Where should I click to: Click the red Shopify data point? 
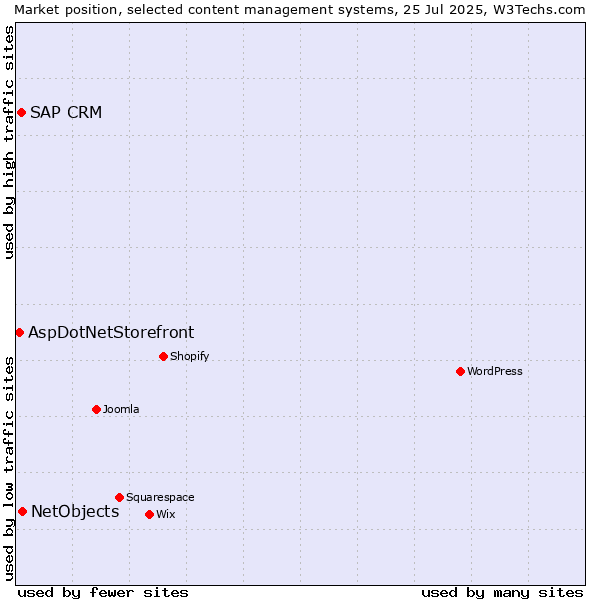coord(163,357)
